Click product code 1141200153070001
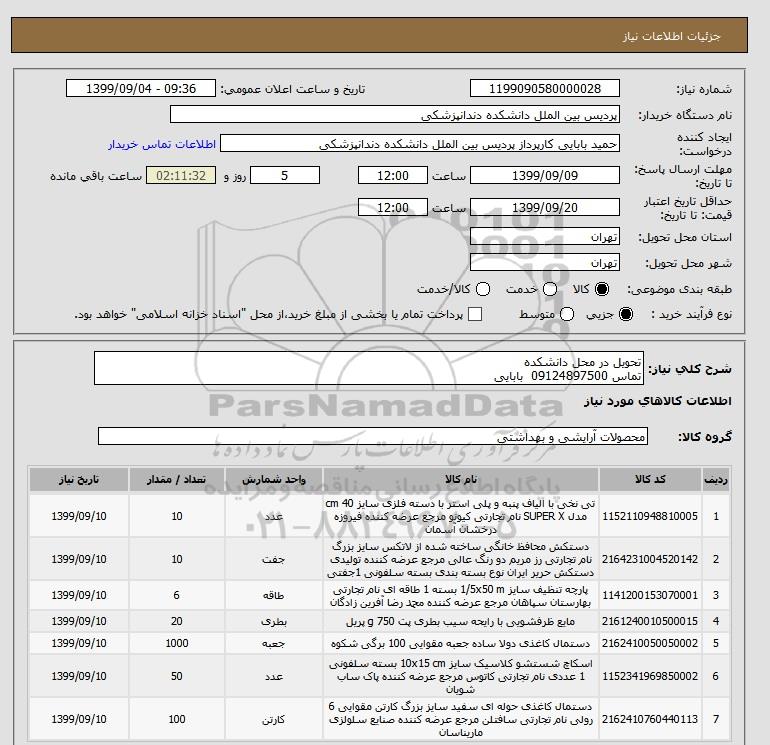Viewport: 770px width, 745px height. click(x=650, y=595)
